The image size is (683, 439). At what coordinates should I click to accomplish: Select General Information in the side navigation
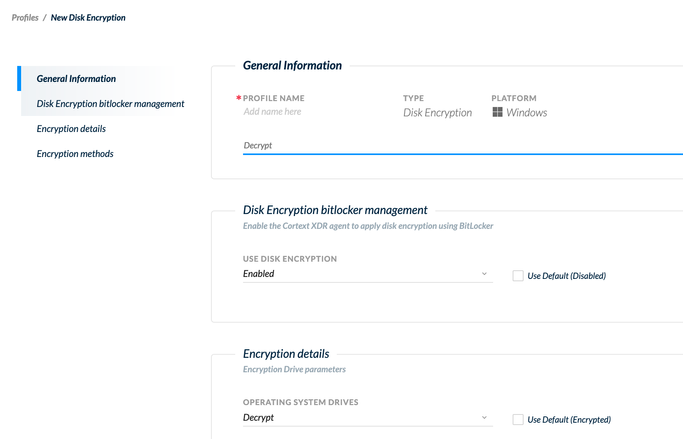(76, 78)
